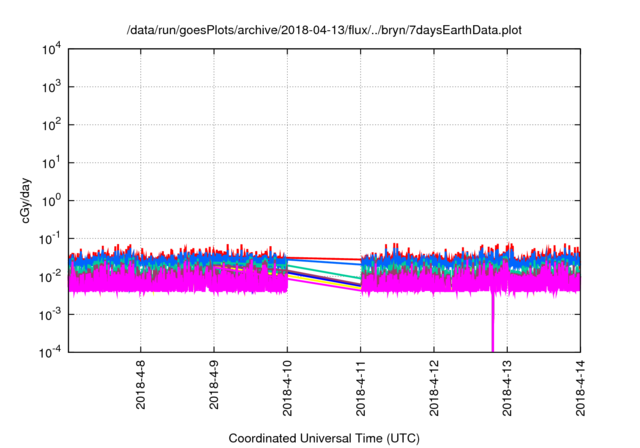Click the 2018-4-9 date tick label
This screenshot has height=448, width=640.
pyautogui.click(x=214, y=384)
